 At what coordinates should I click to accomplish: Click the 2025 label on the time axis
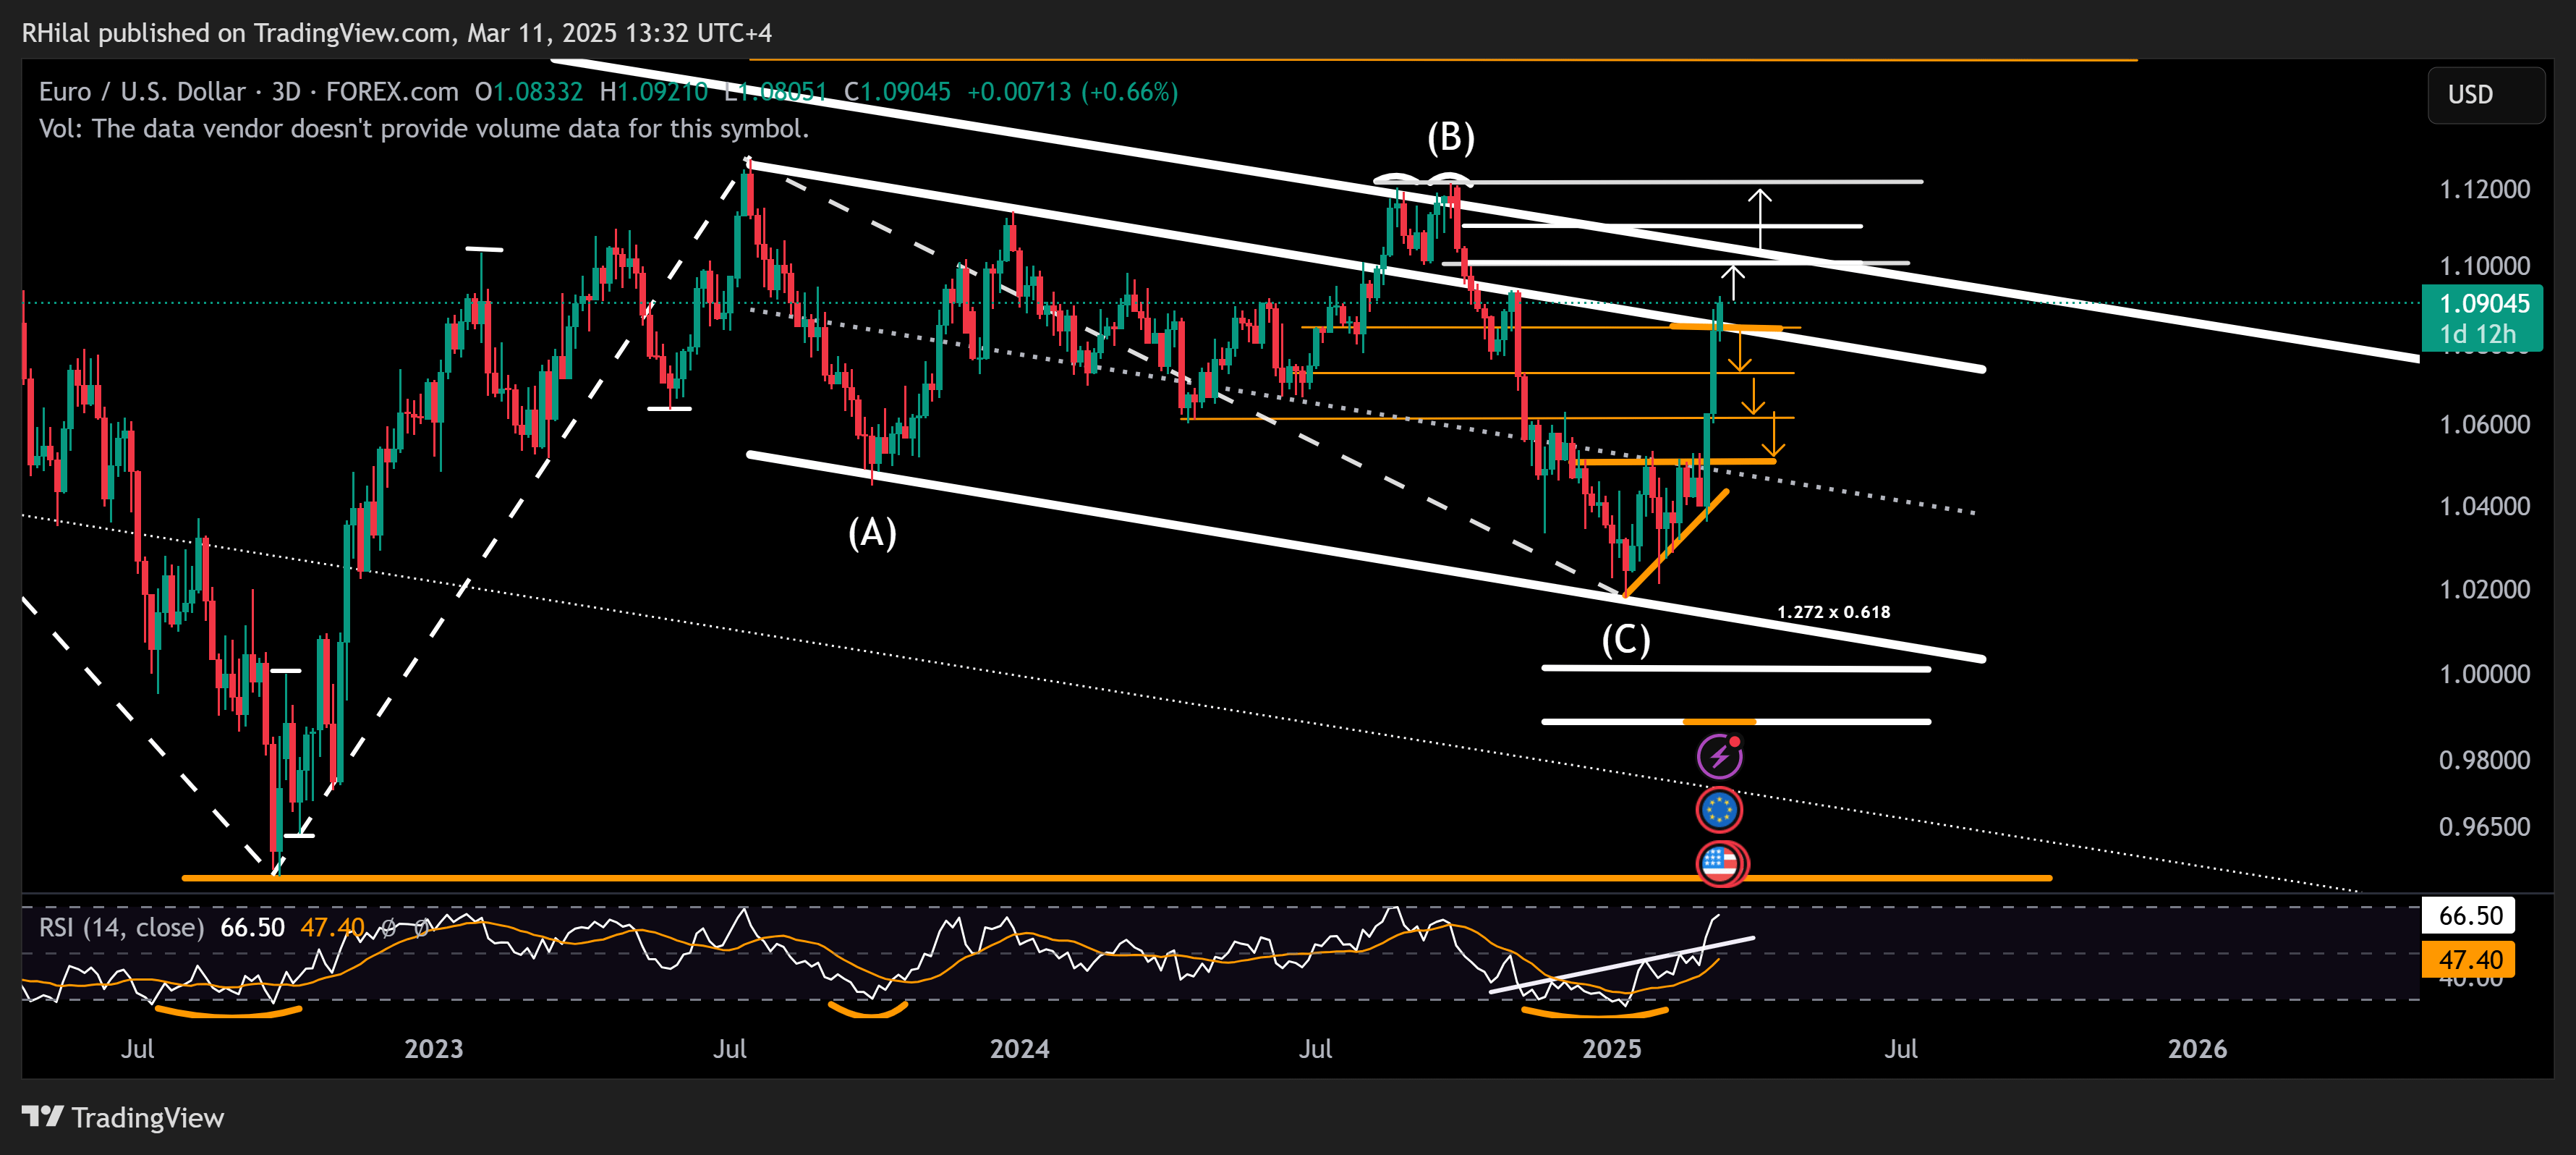coord(1611,1049)
